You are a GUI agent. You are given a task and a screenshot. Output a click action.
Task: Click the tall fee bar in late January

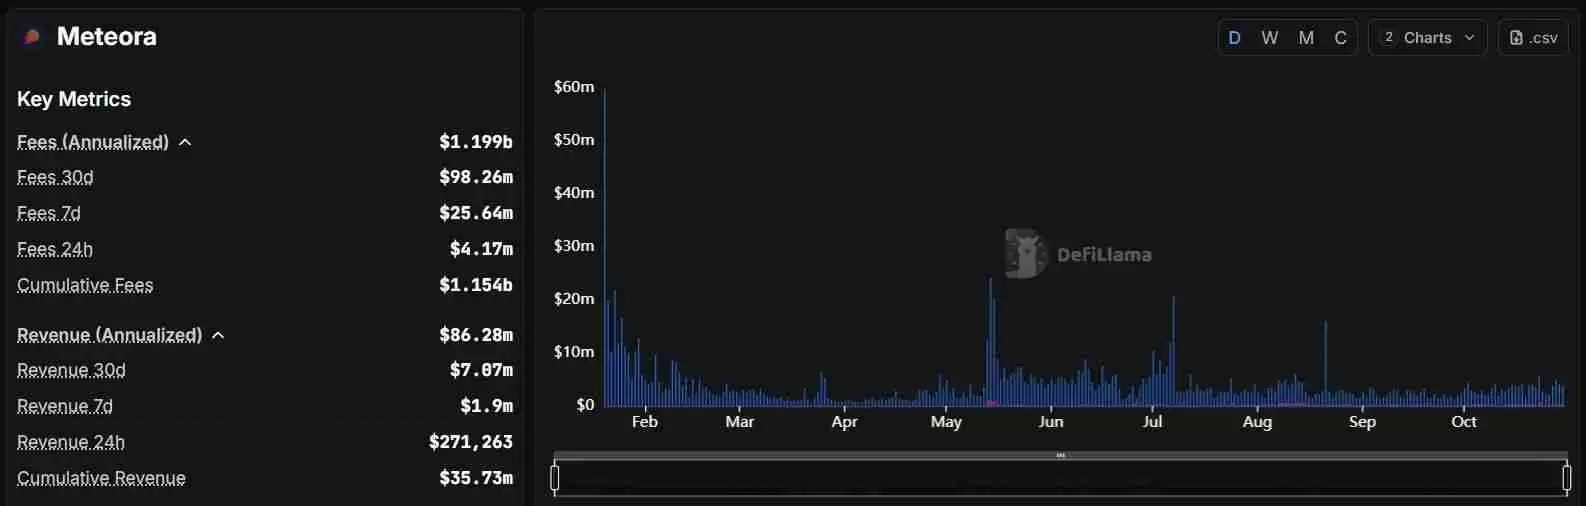point(605,250)
